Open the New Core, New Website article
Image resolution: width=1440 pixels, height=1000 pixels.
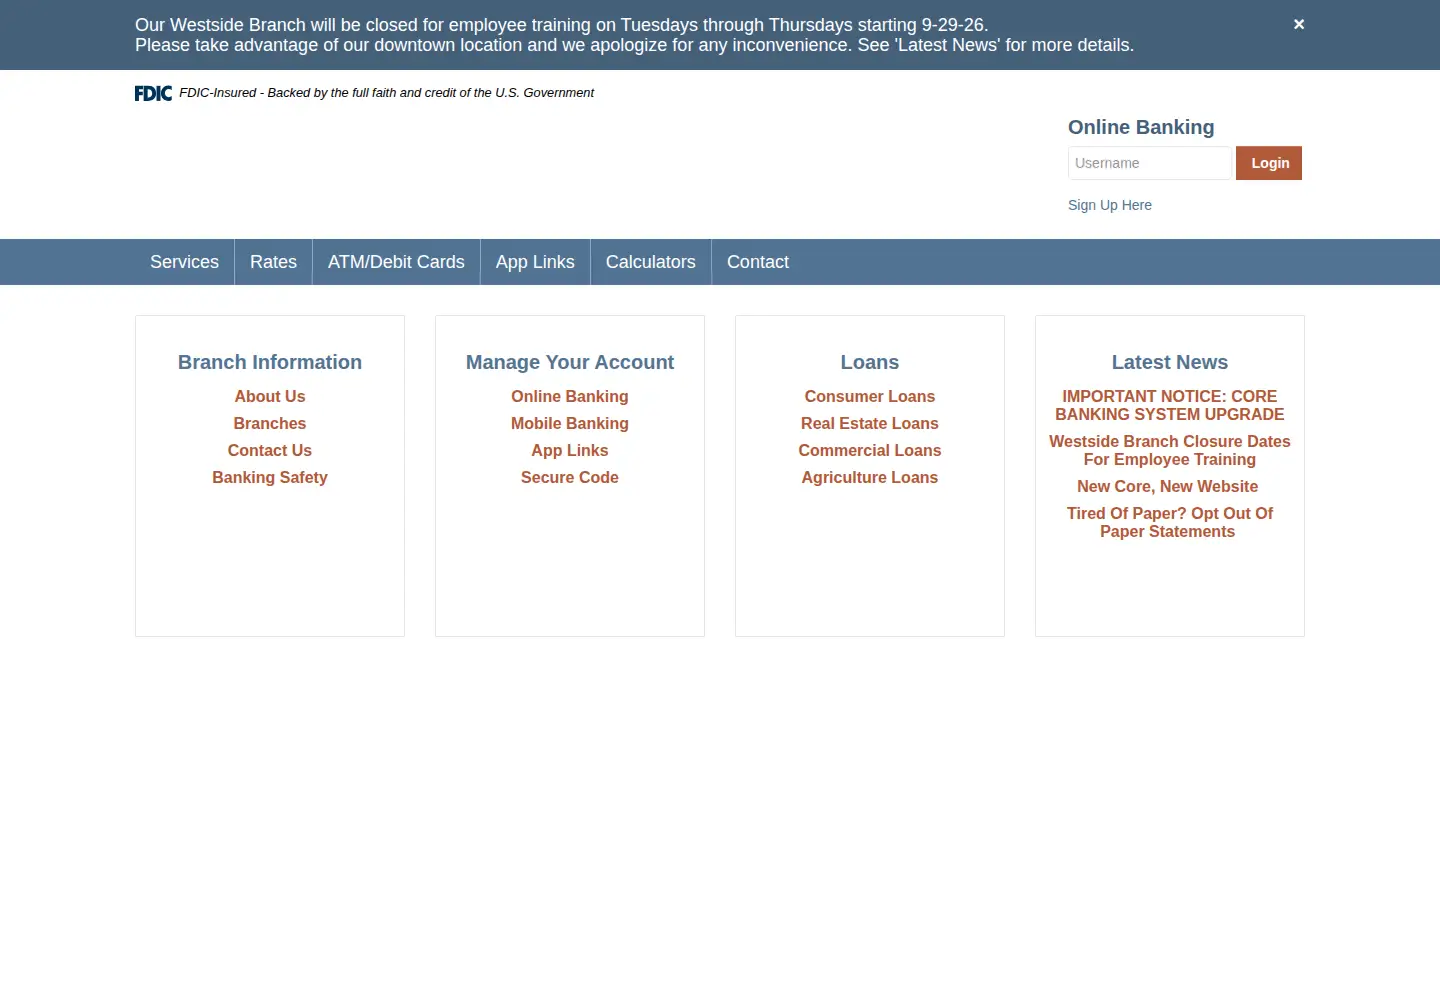point(1168,486)
